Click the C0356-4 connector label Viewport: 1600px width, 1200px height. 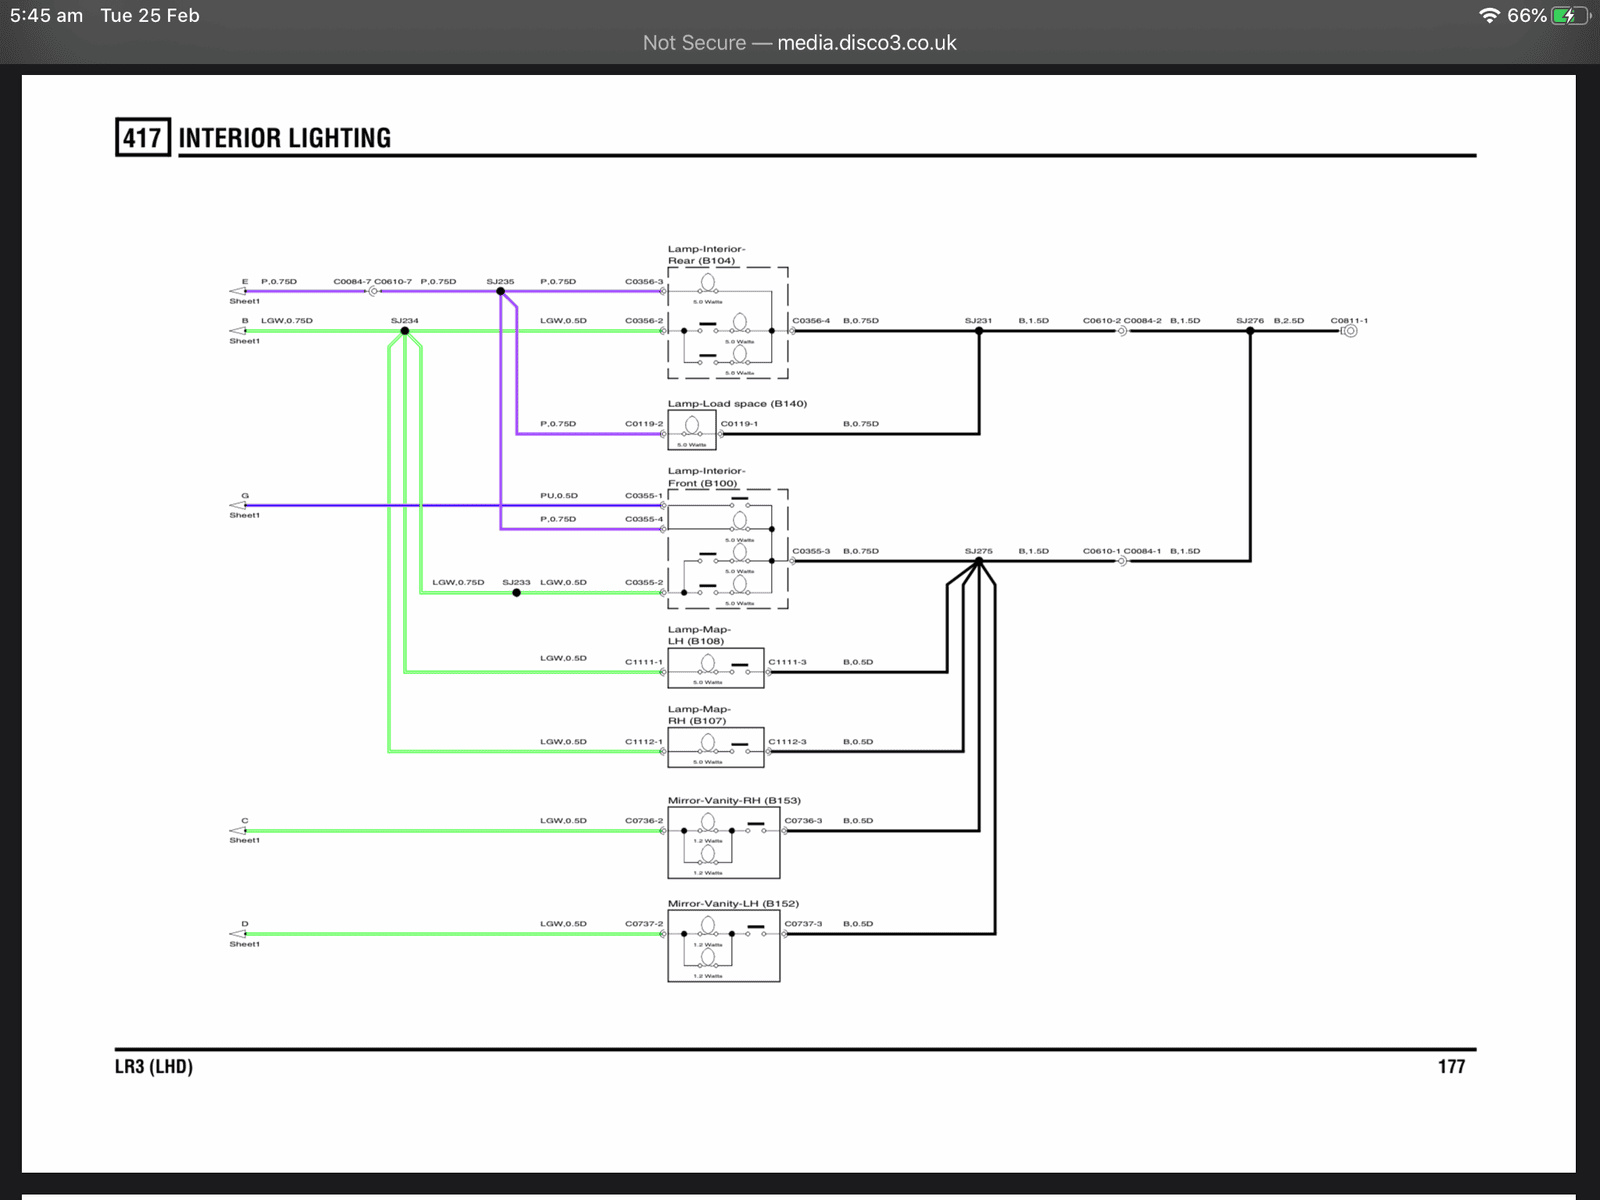point(811,321)
